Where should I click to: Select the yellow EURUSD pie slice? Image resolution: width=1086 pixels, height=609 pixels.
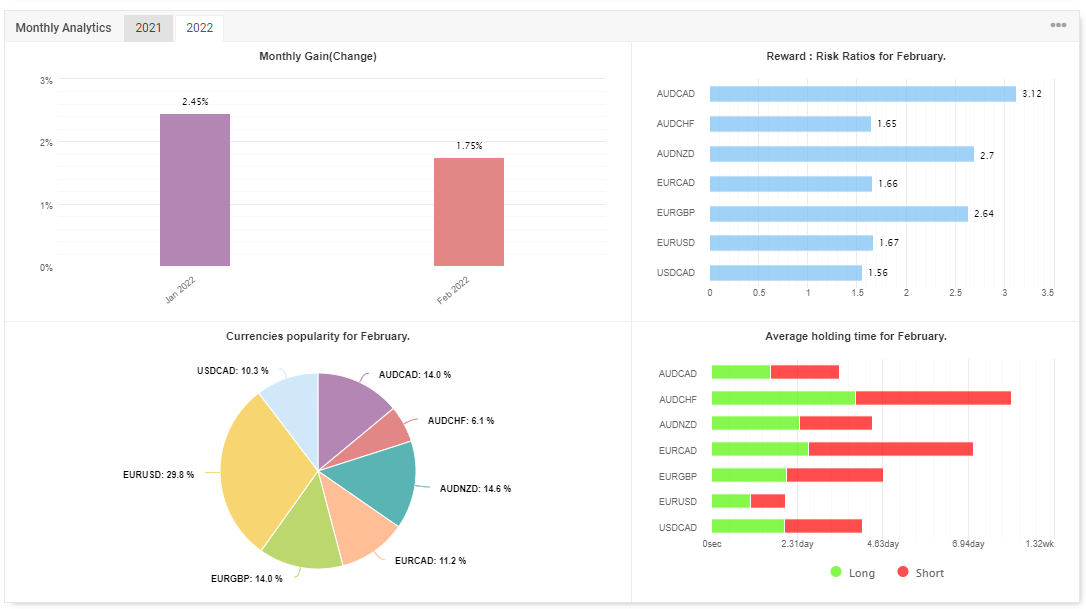267,471
